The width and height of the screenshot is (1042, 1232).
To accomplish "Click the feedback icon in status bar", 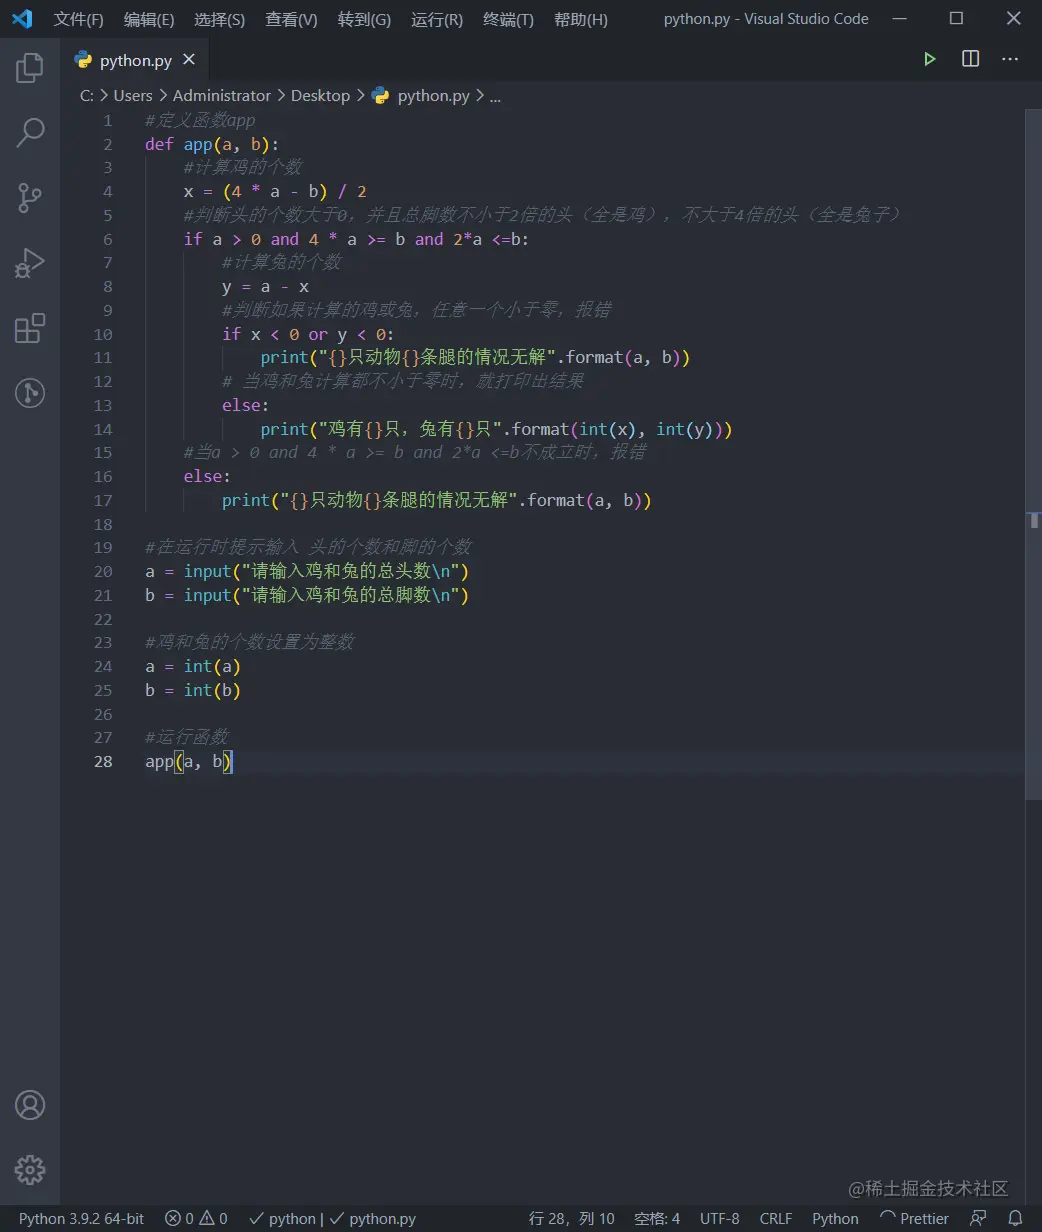I will pos(978,1218).
